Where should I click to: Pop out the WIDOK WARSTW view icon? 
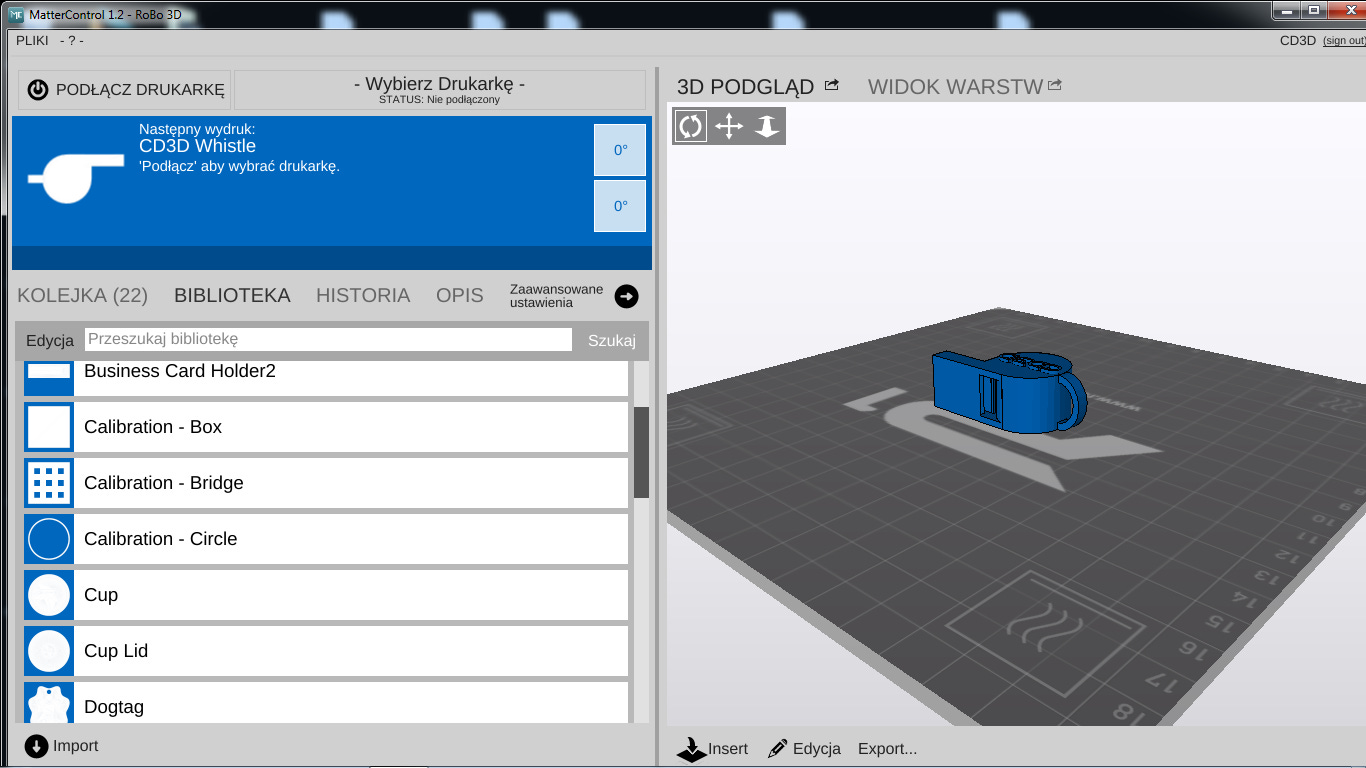[1055, 86]
